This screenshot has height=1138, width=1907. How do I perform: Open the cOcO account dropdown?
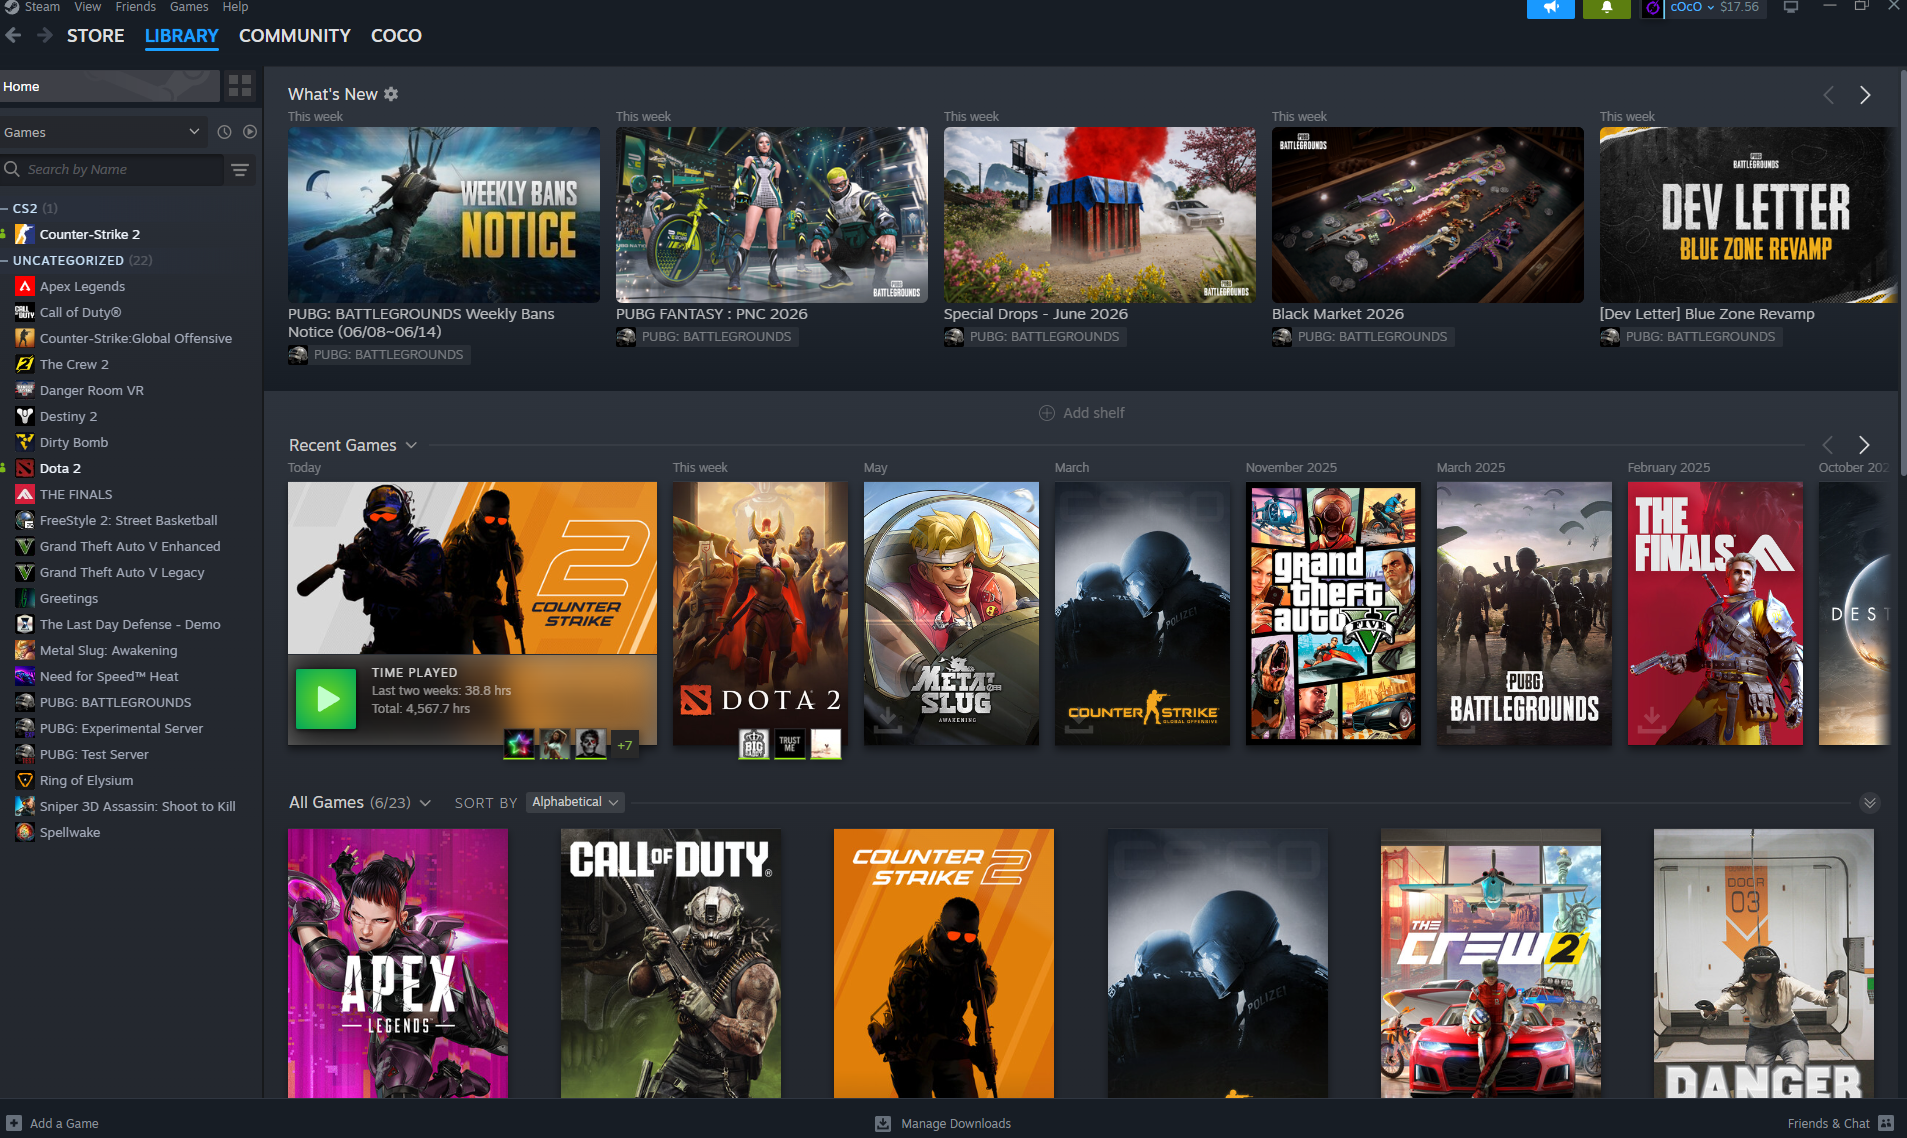(1691, 7)
